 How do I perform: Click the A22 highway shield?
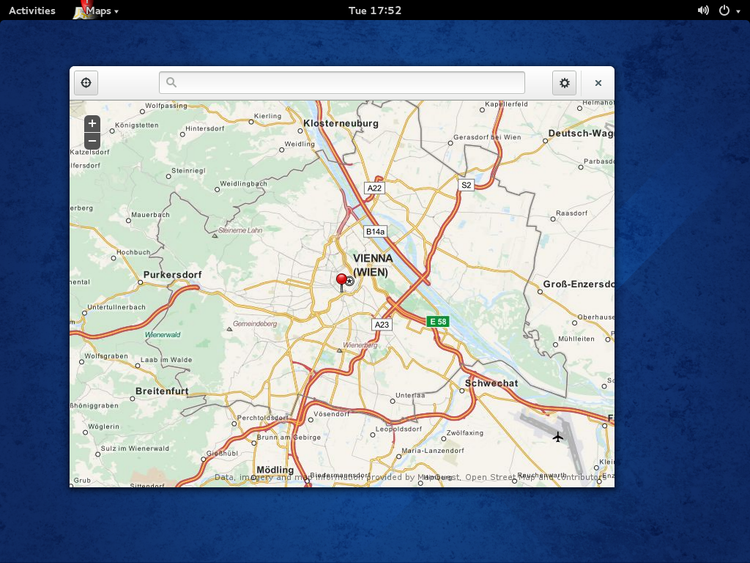click(374, 188)
